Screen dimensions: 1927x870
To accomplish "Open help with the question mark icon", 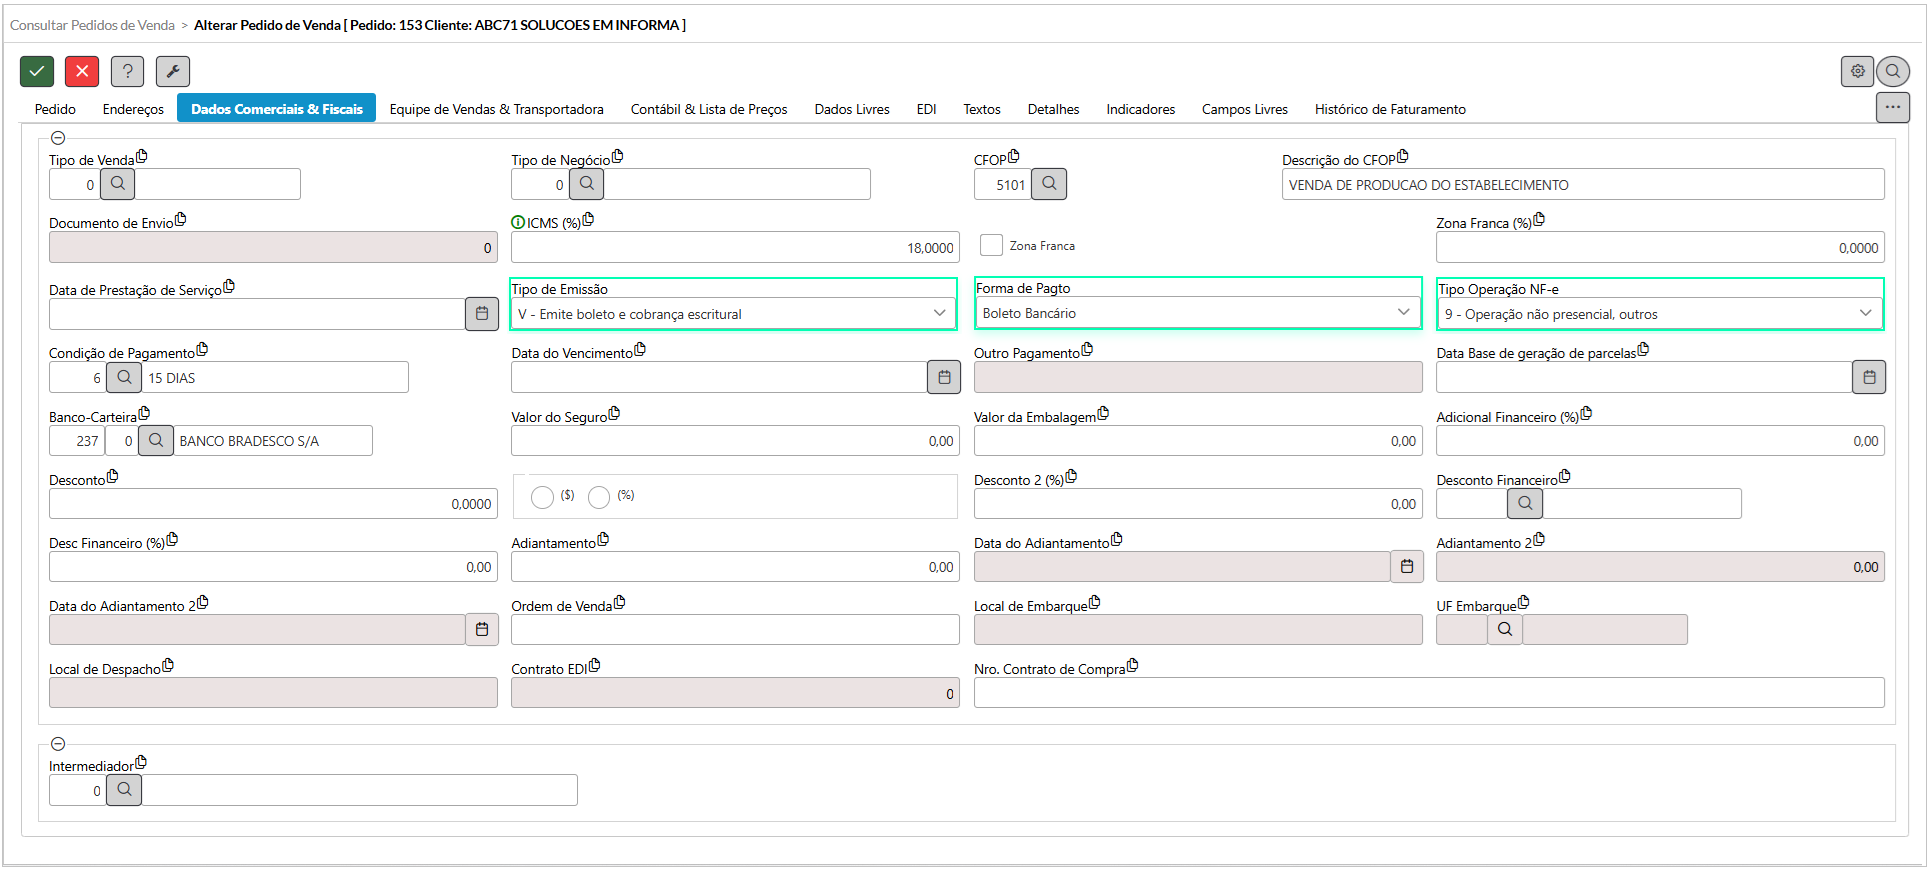I will pyautogui.click(x=127, y=71).
